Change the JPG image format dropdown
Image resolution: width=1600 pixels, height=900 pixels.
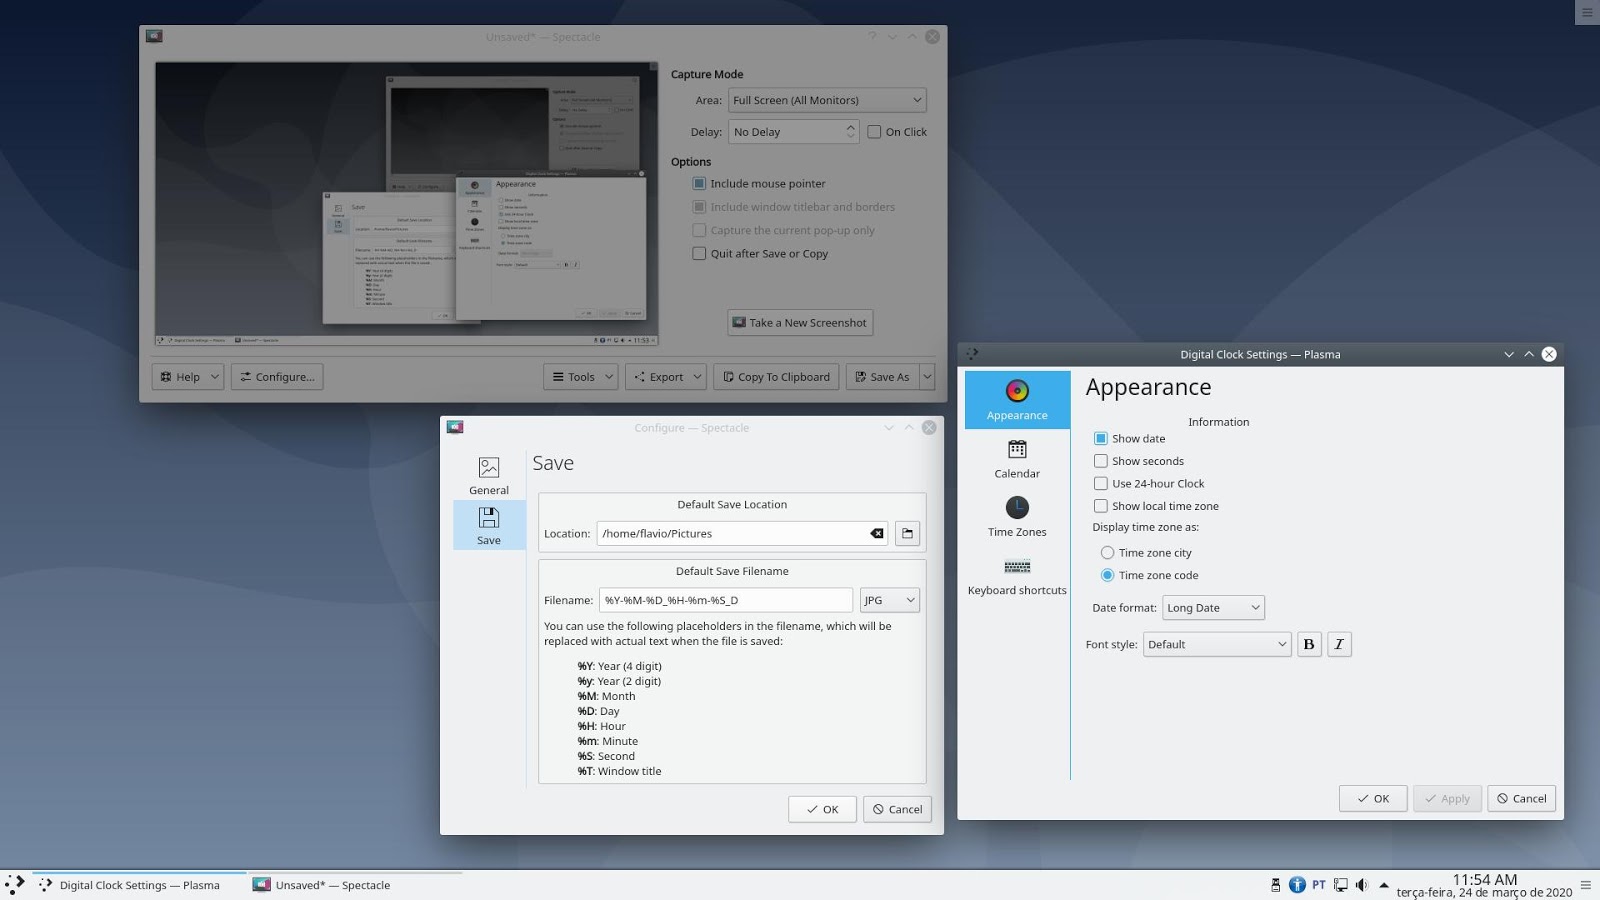pos(889,600)
